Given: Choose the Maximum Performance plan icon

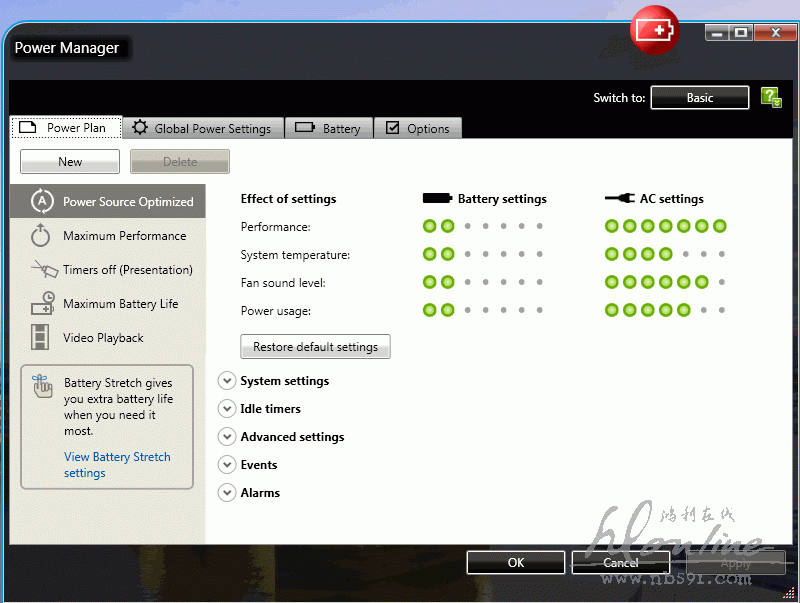Looking at the screenshot, I should pyautogui.click(x=41, y=236).
